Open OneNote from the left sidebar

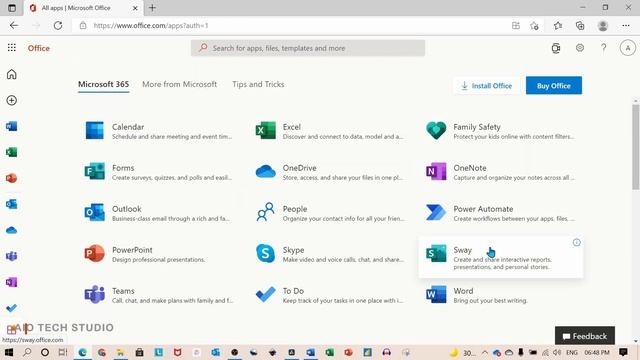point(11,282)
